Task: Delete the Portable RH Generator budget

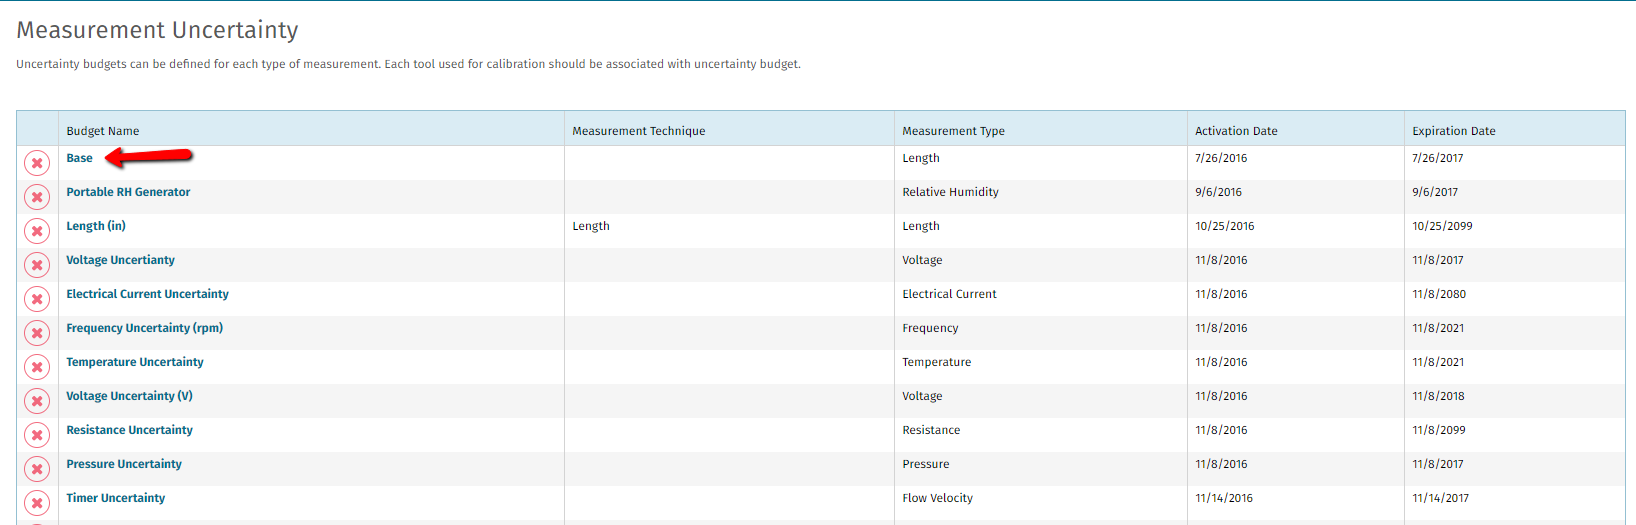Action: 37,197
